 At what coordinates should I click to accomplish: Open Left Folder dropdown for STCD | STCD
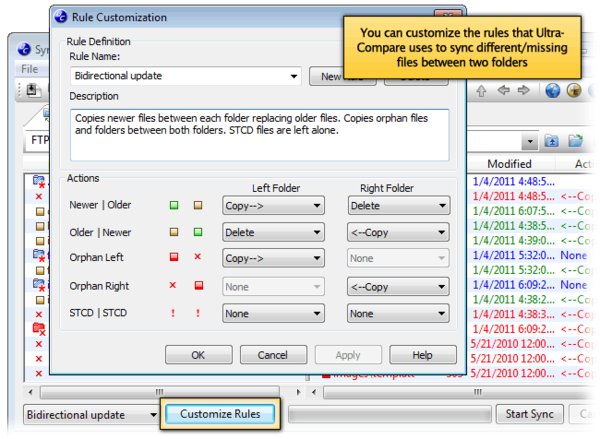273,314
